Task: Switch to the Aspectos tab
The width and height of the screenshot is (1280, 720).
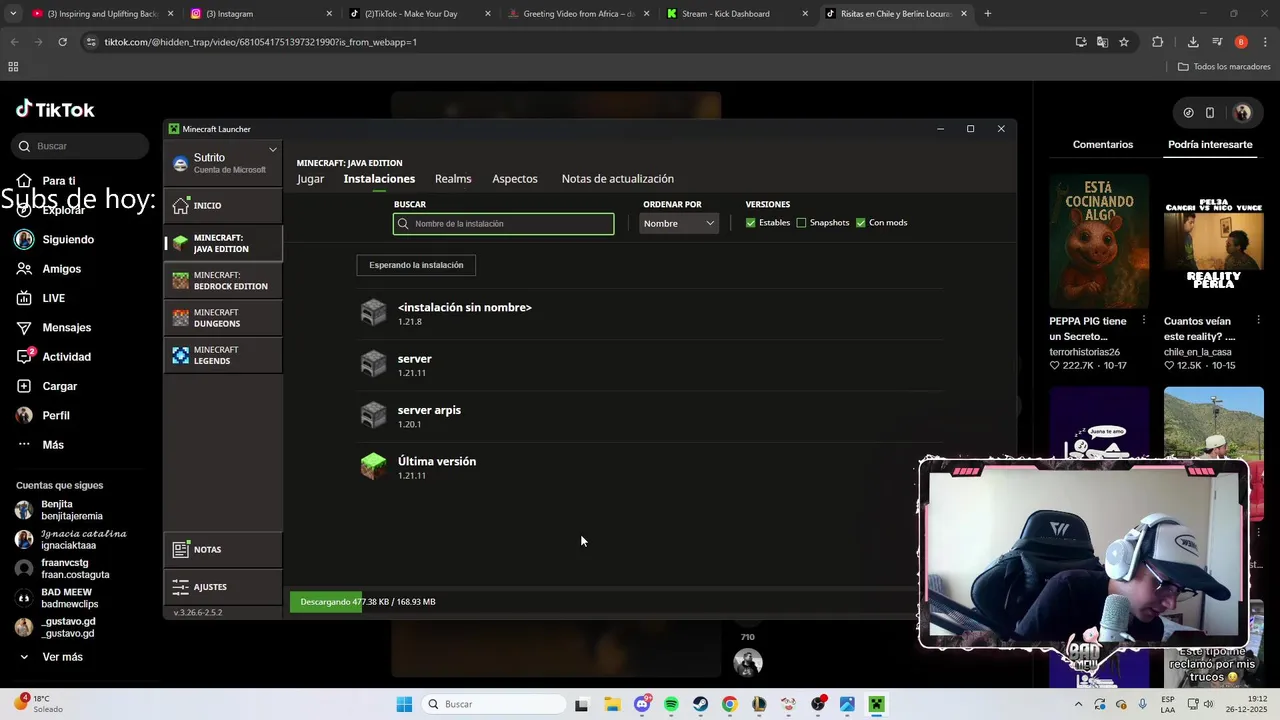Action: tap(515, 179)
